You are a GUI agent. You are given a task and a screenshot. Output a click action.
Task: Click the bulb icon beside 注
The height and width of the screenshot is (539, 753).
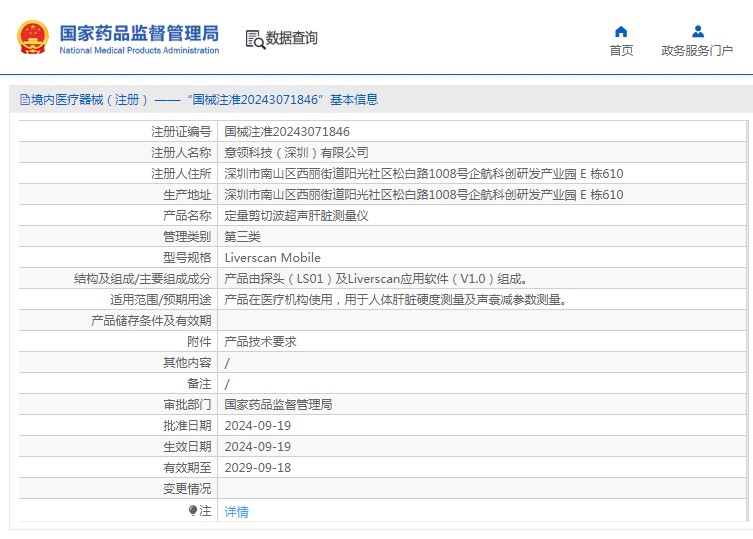coord(193,511)
